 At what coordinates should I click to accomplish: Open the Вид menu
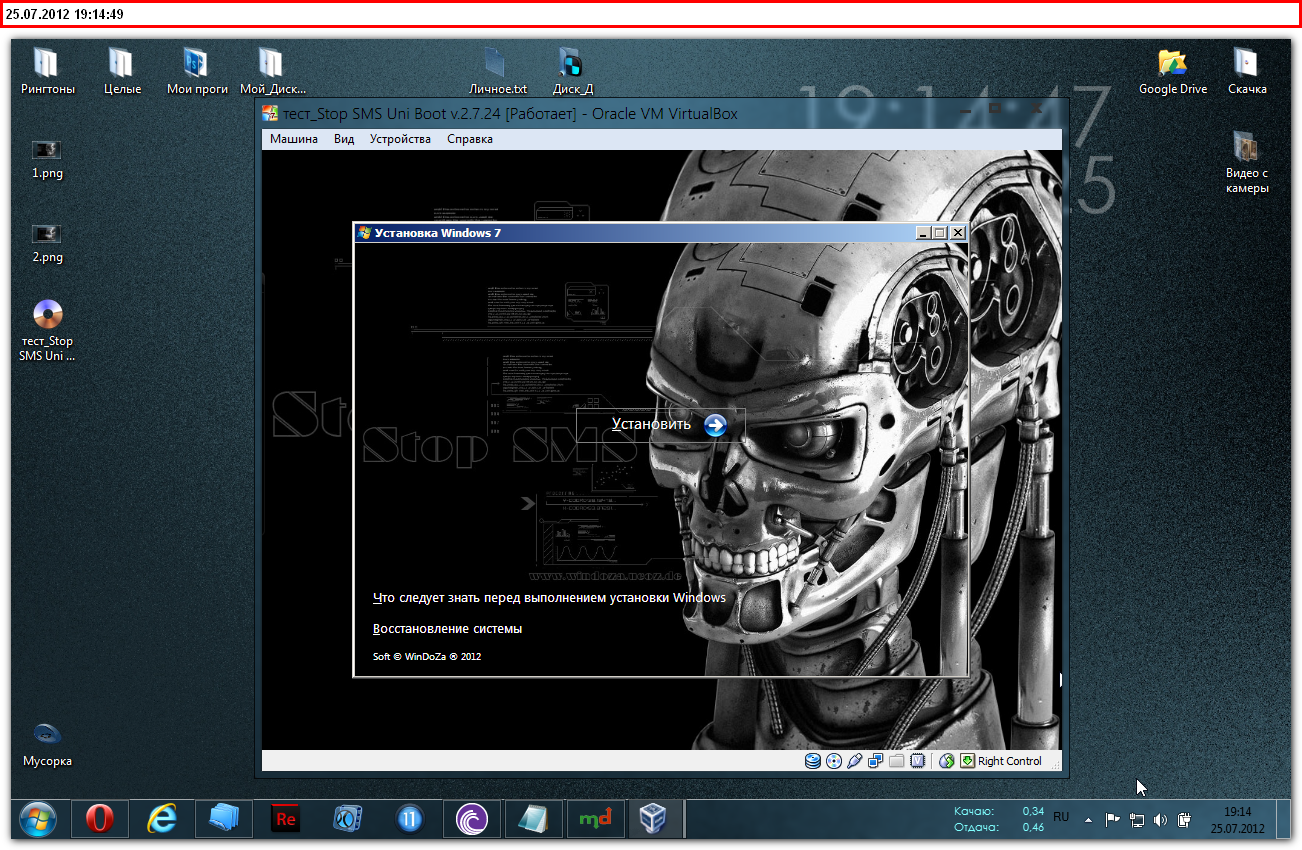coord(344,139)
